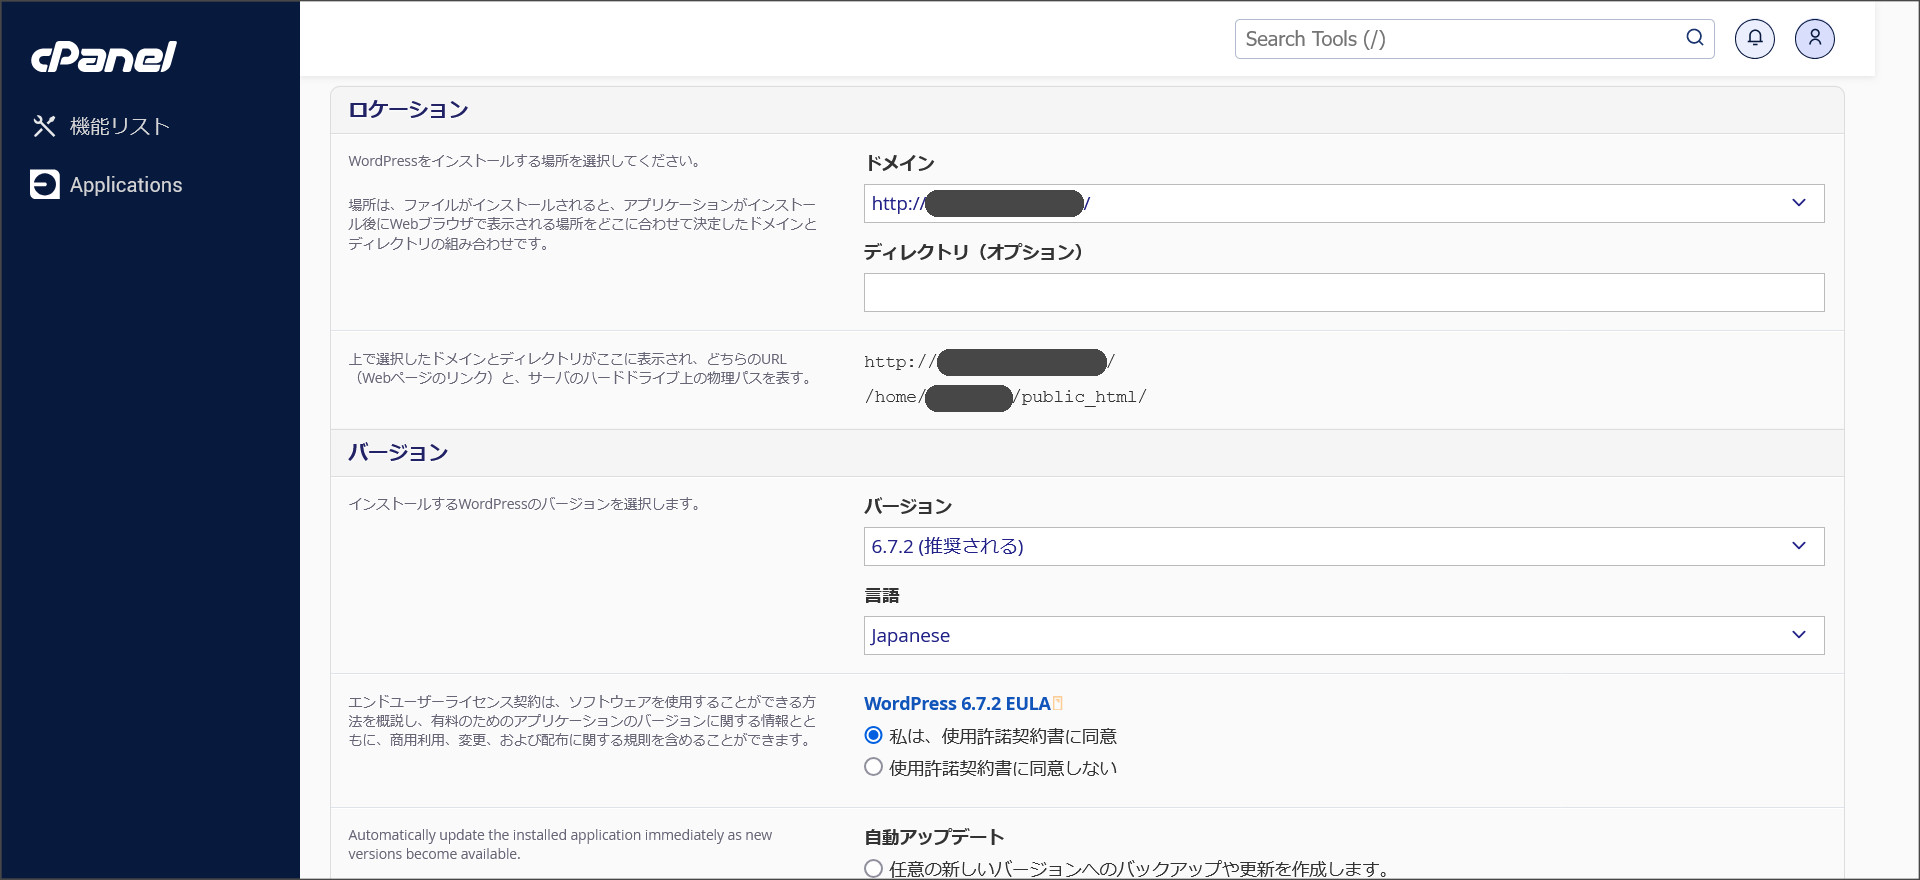Open the user account menu icon
This screenshot has height=880, width=1920.
click(1814, 39)
